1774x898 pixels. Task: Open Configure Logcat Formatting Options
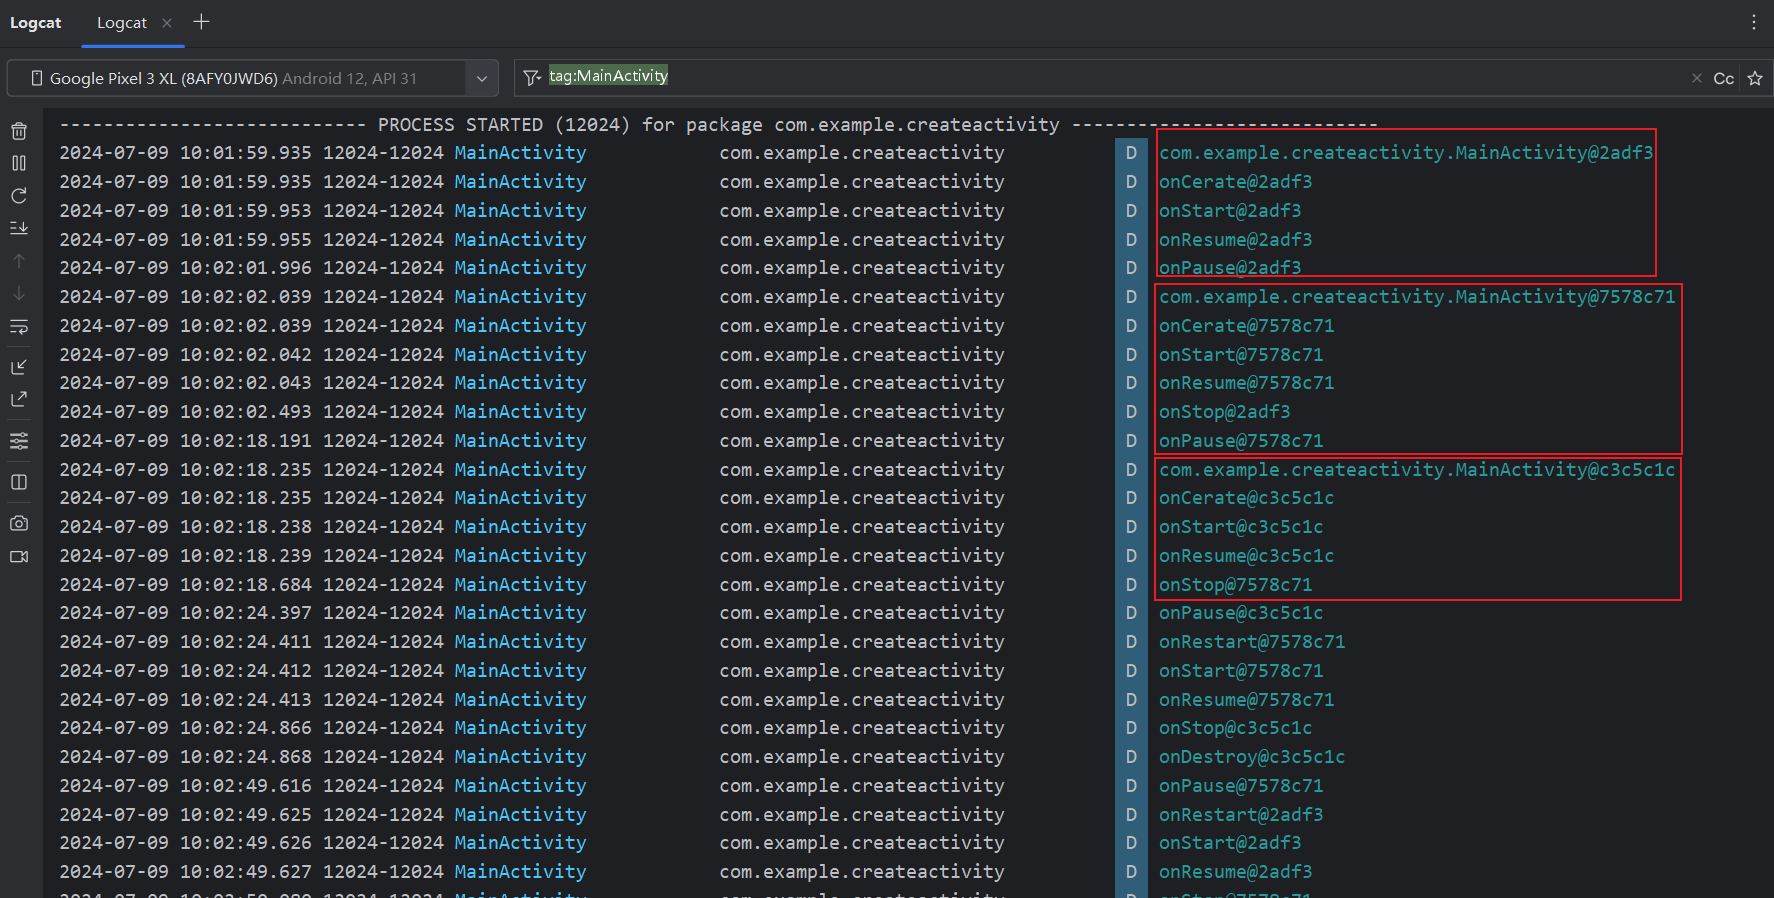click(19, 441)
